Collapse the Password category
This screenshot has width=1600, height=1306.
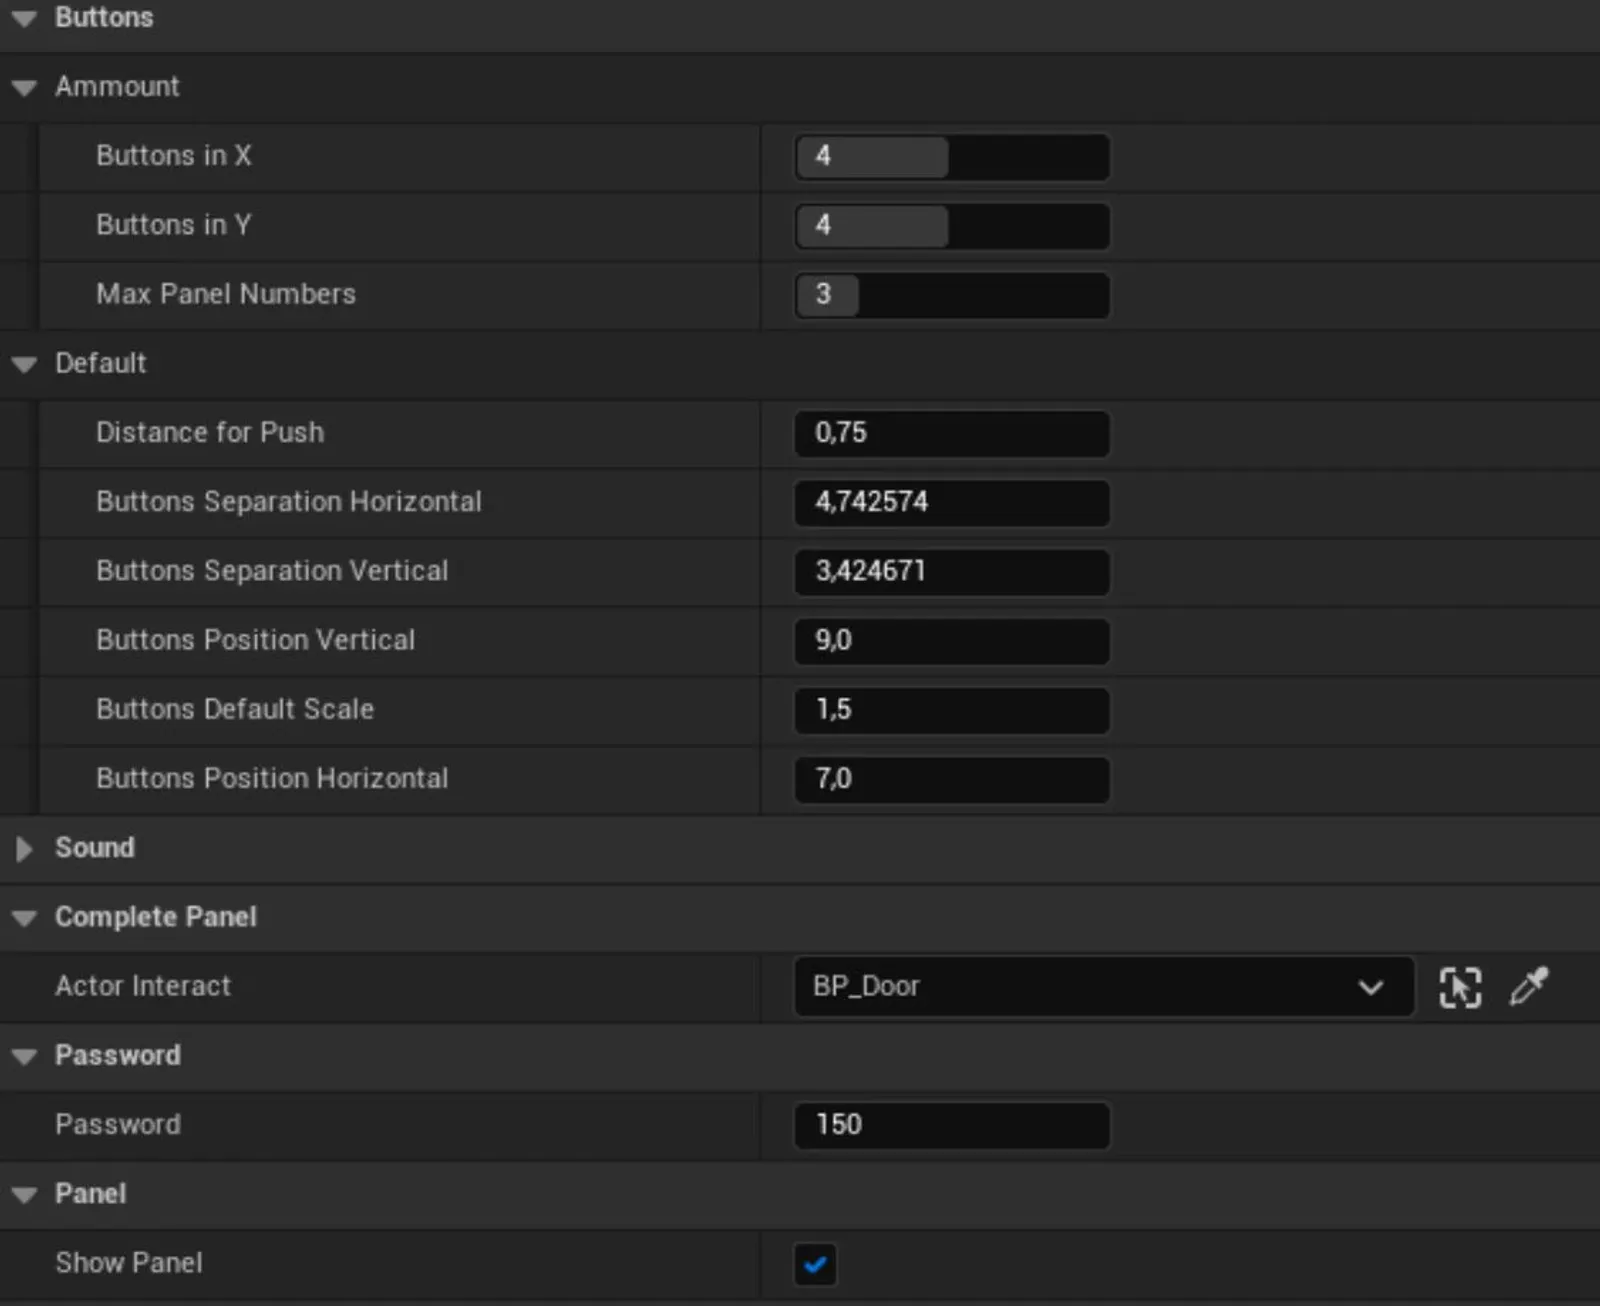(x=23, y=1056)
